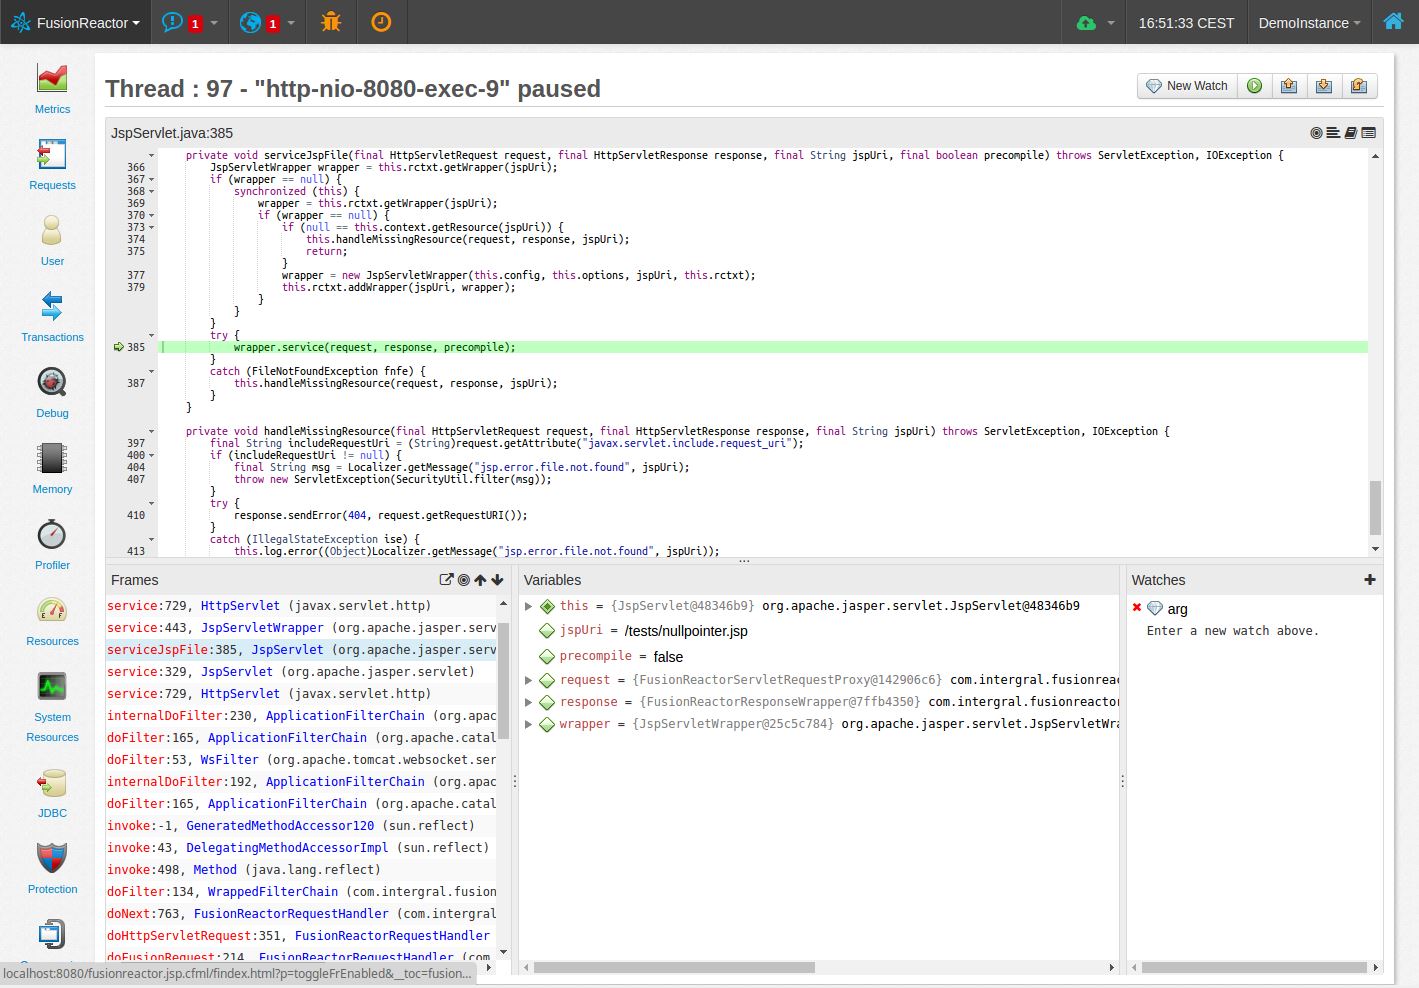The width and height of the screenshot is (1419, 988).
Task: Click the New Watch button
Action: [1186, 86]
